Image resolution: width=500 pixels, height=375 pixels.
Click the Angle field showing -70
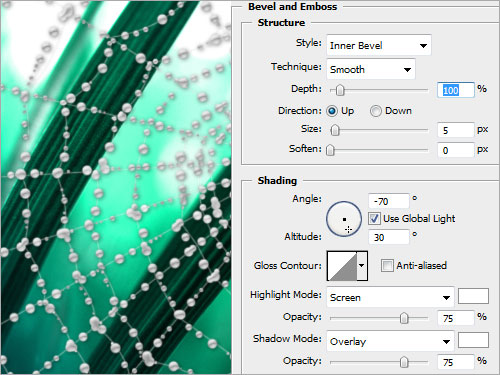click(389, 201)
